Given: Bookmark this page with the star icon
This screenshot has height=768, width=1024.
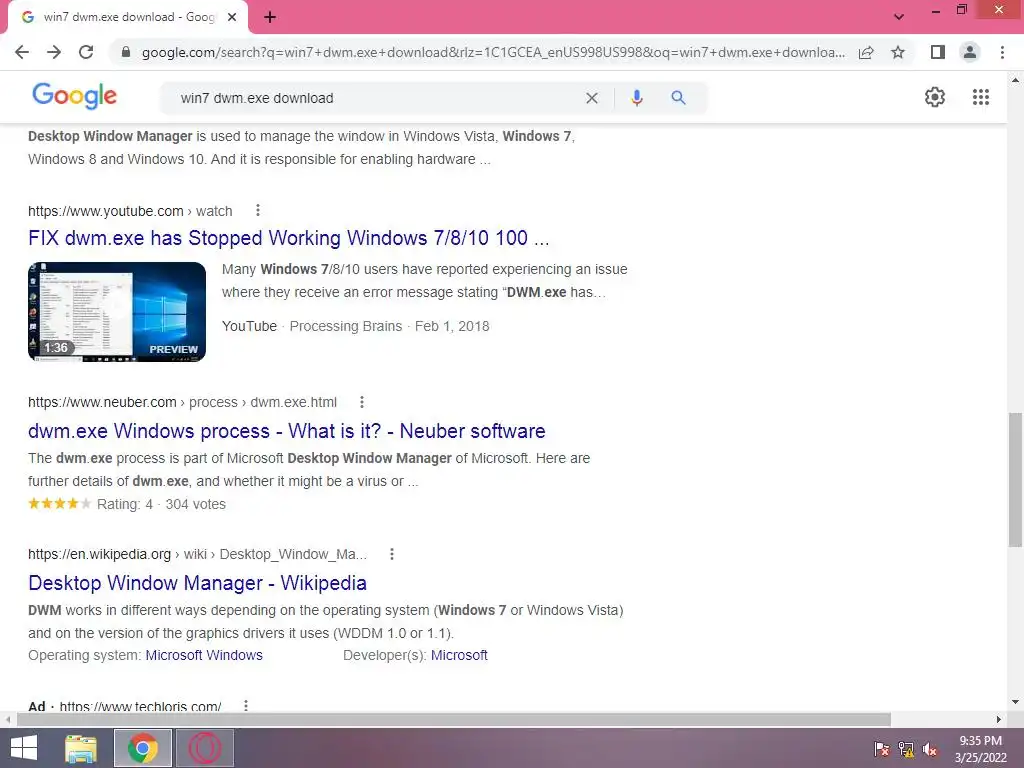Looking at the screenshot, I should pyautogui.click(x=898, y=52).
